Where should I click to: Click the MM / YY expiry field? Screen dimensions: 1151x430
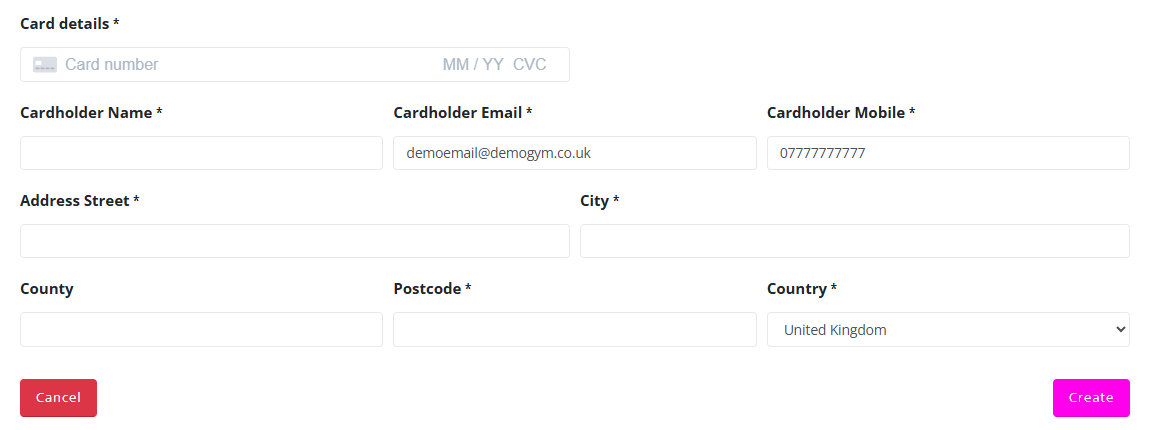473,64
